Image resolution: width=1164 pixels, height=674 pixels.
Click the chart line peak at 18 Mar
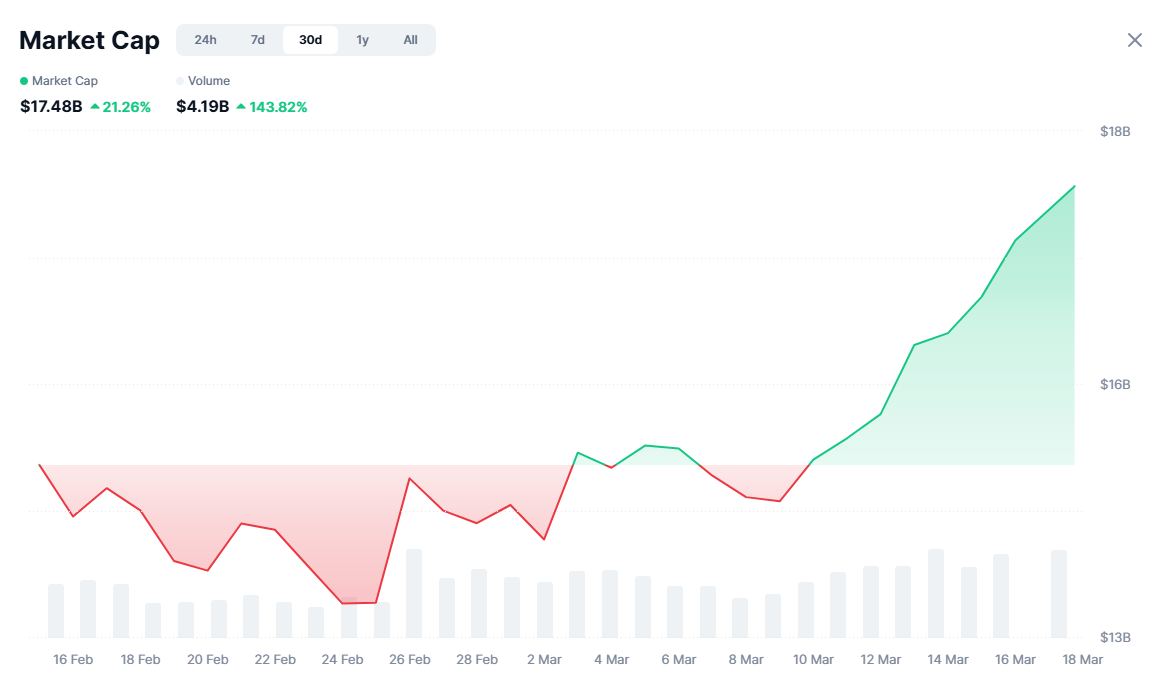pos(1074,186)
